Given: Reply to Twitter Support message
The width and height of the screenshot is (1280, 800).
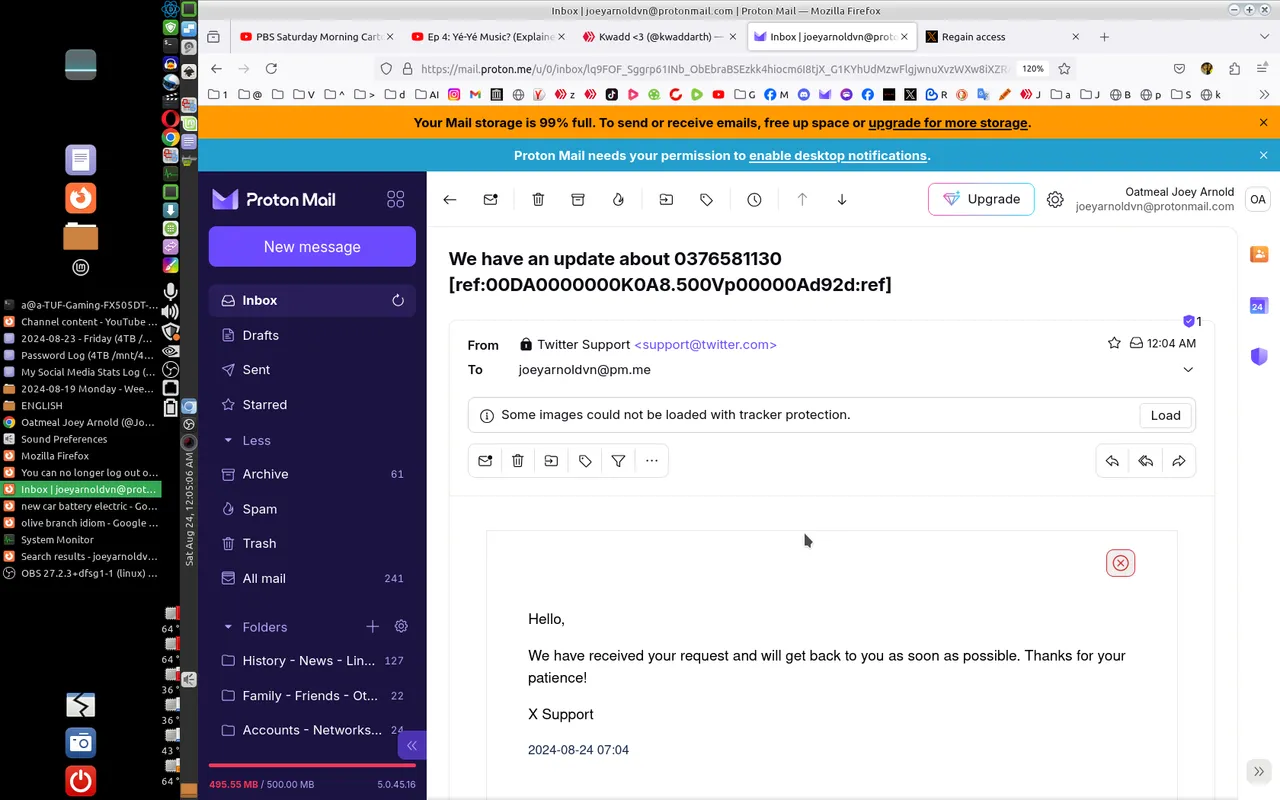Looking at the screenshot, I should [x=1112, y=461].
